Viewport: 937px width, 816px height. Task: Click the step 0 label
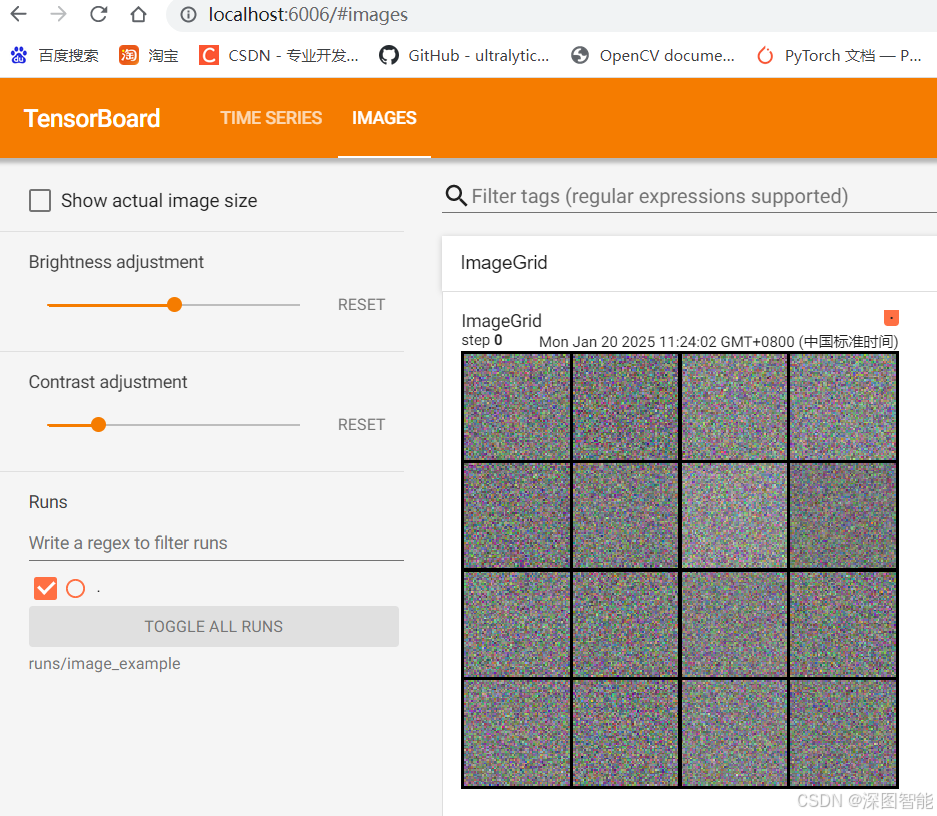click(482, 340)
